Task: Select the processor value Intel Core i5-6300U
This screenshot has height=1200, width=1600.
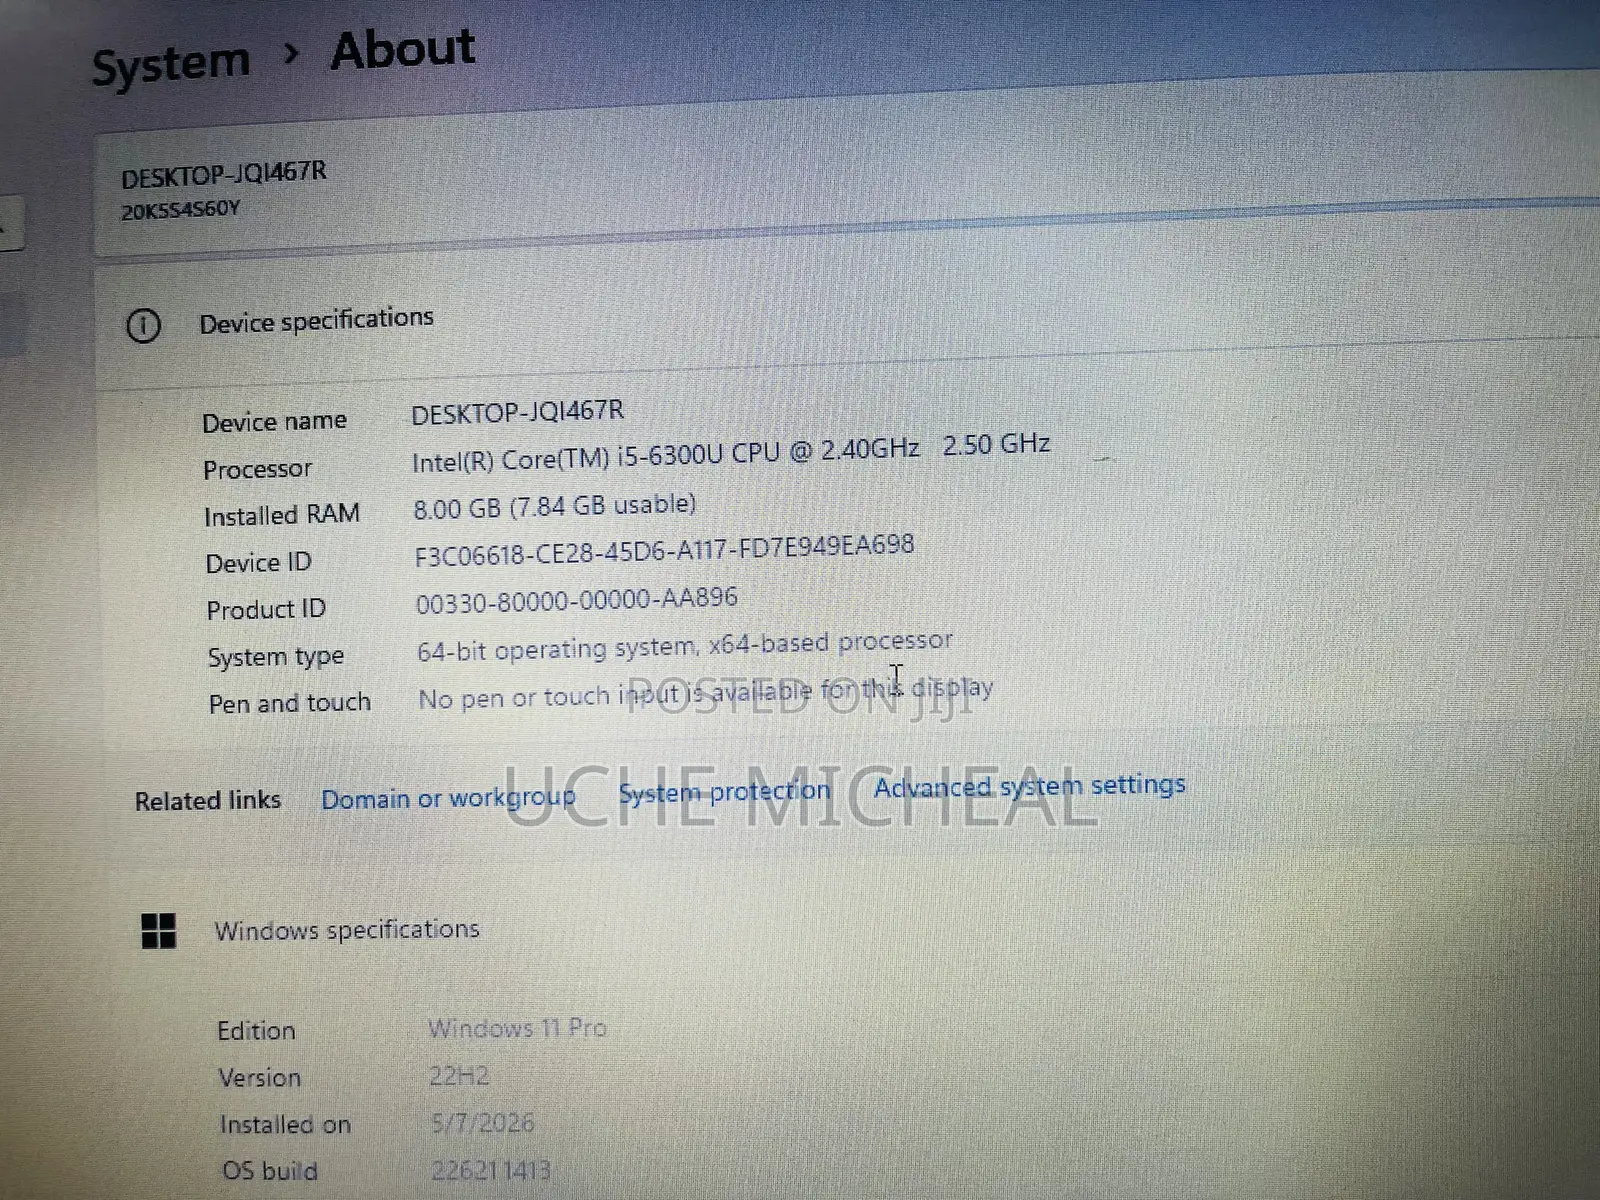Action: pos(731,452)
